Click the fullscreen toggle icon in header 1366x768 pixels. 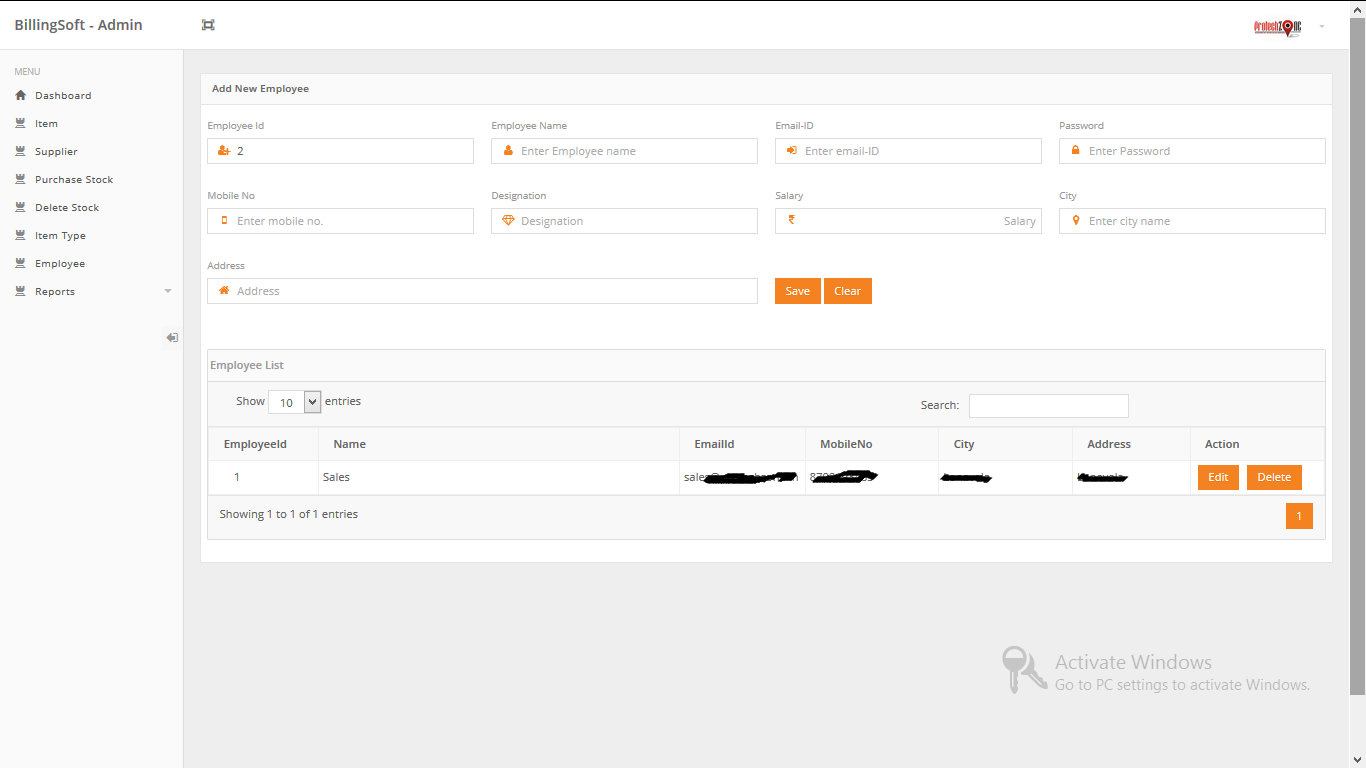tap(208, 25)
